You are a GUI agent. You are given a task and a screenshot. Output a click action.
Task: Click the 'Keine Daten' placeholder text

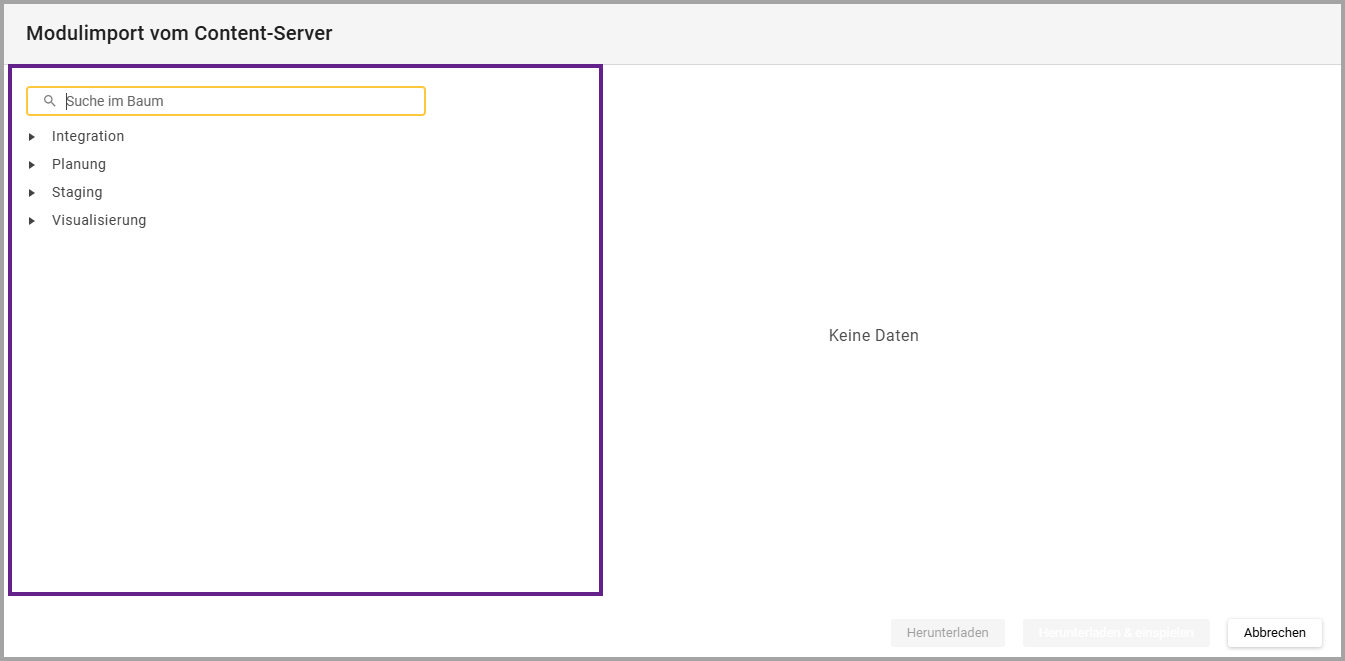873,336
